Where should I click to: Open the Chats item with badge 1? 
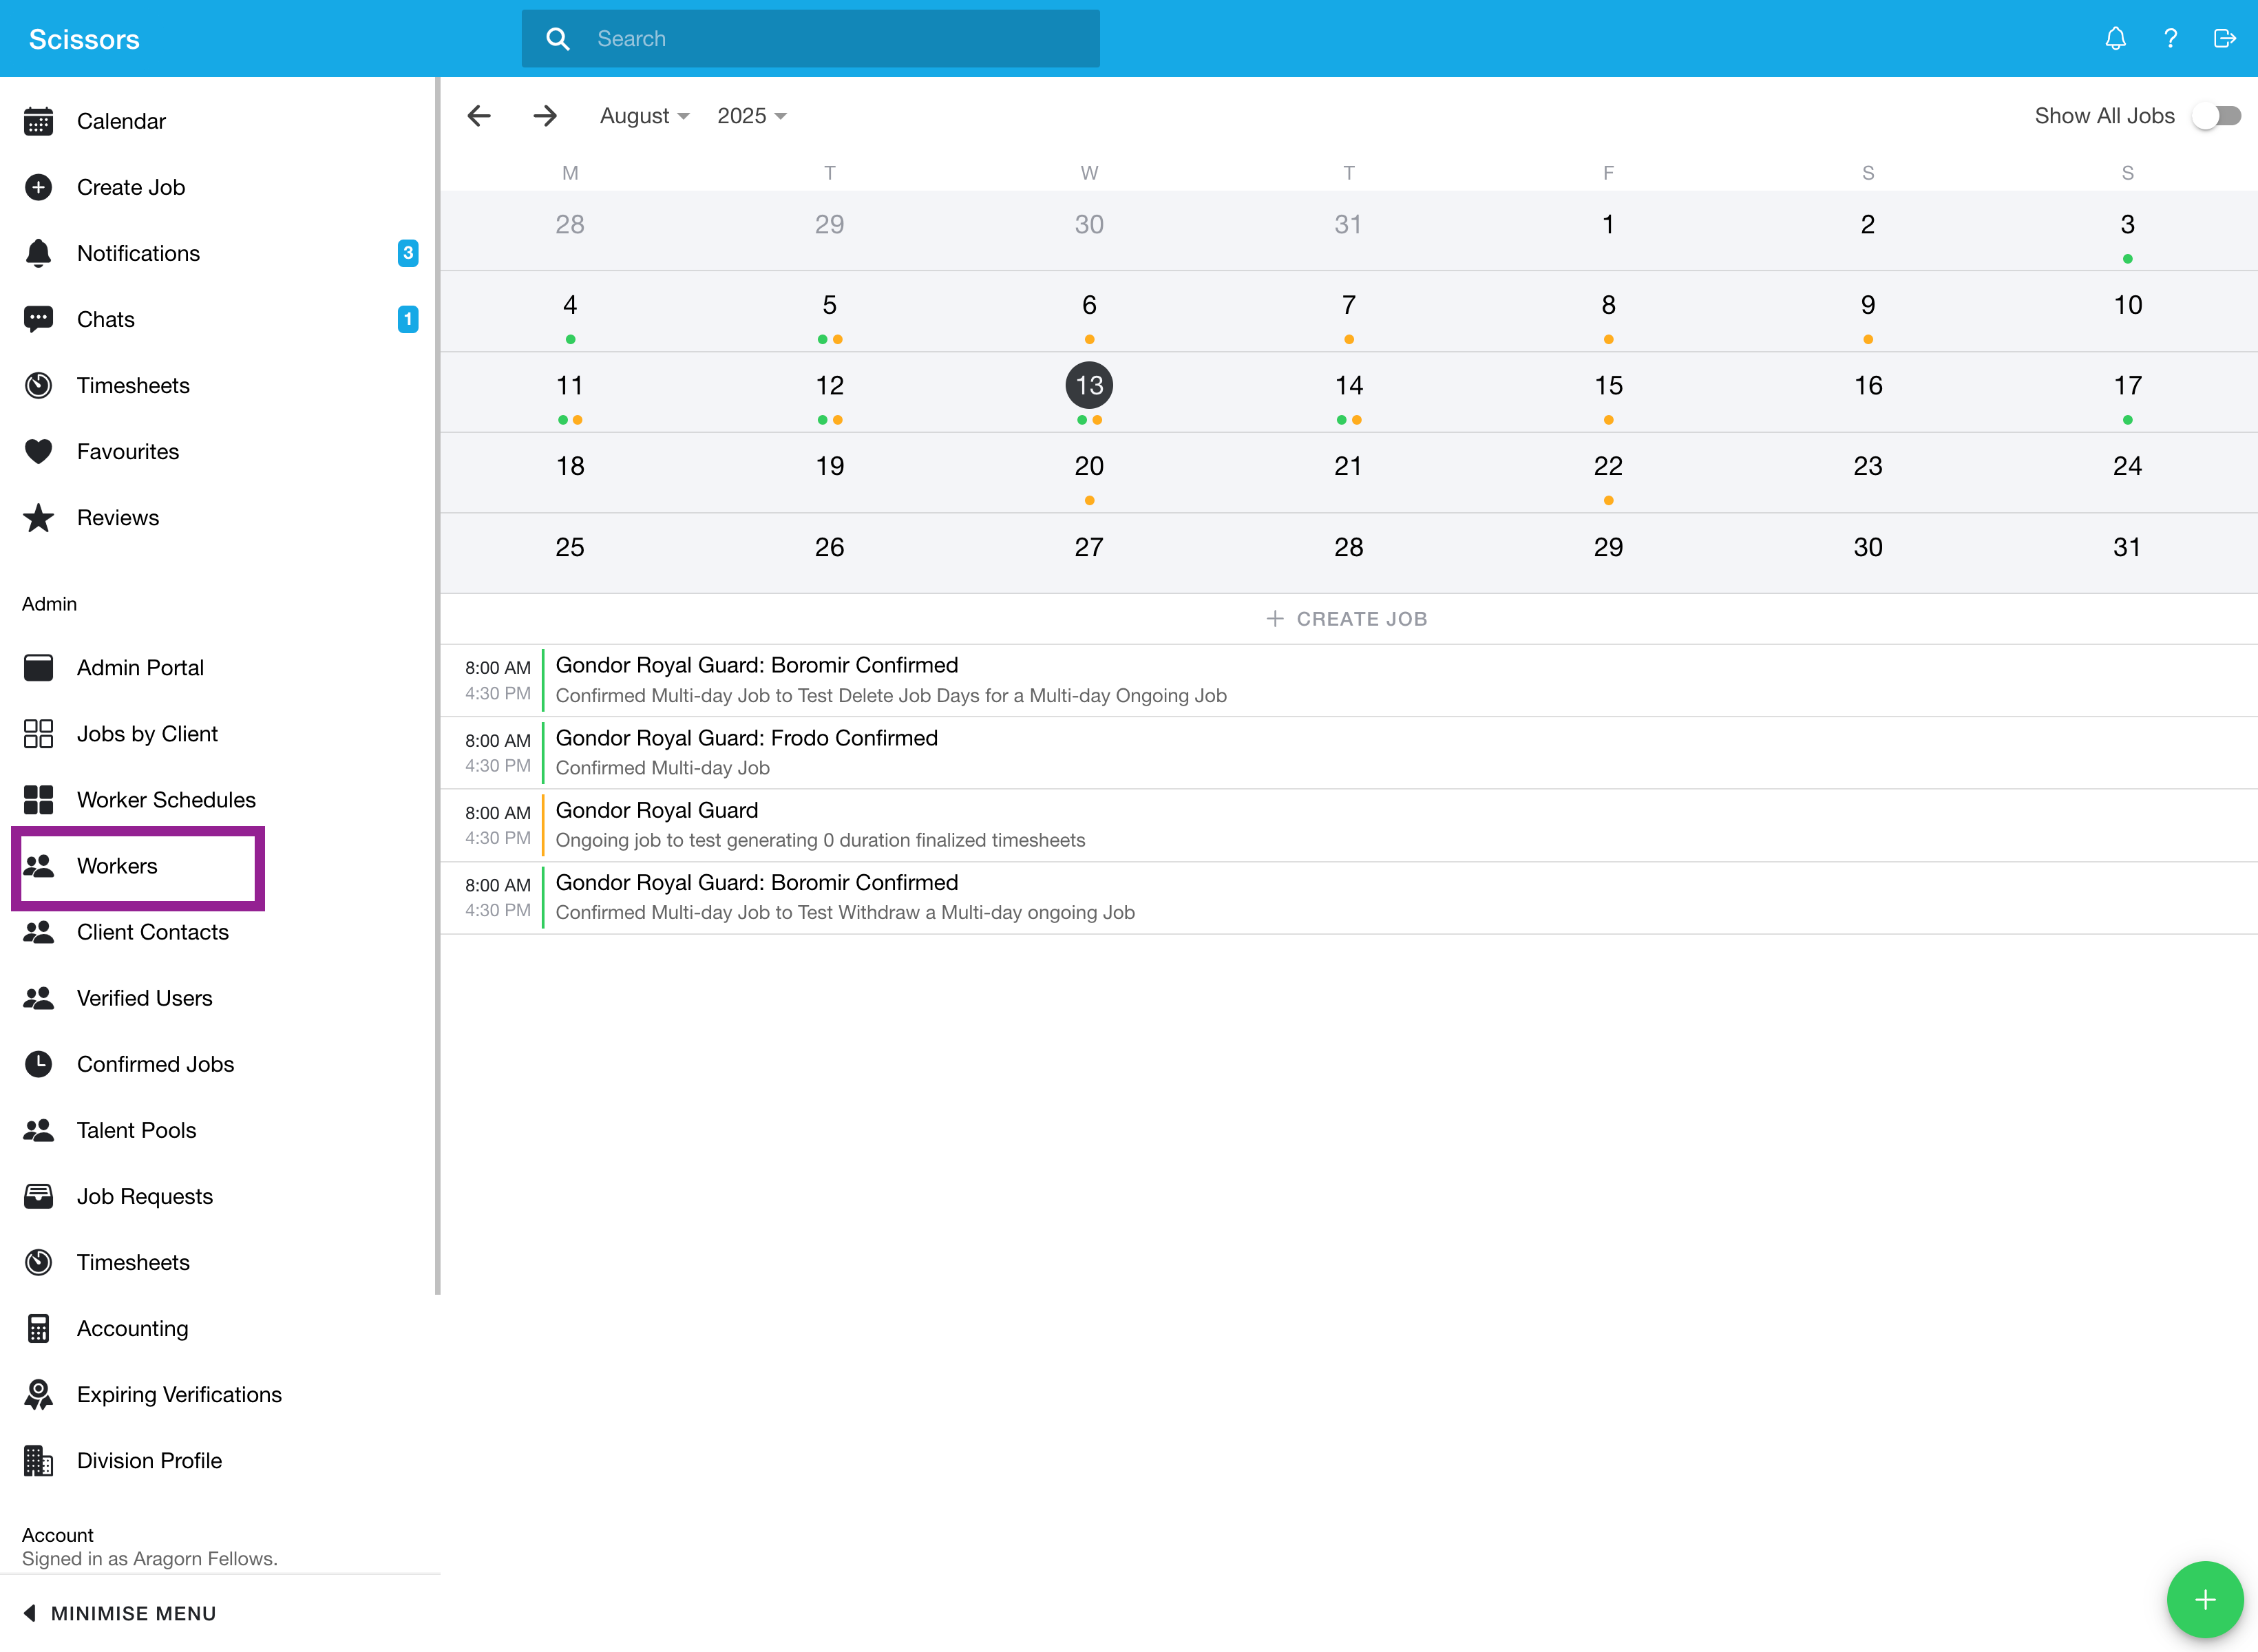point(106,319)
